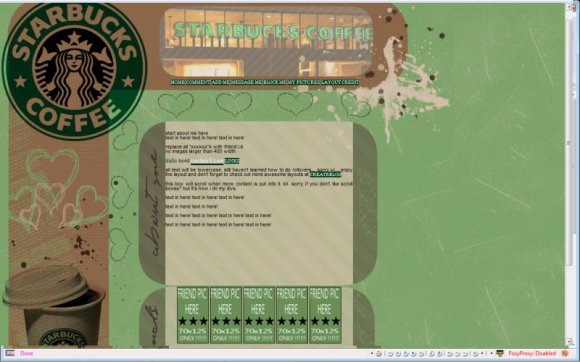This screenshot has width=580, height=362.
Task: Click the page icon beside the Done status
Action: (x=10, y=353)
